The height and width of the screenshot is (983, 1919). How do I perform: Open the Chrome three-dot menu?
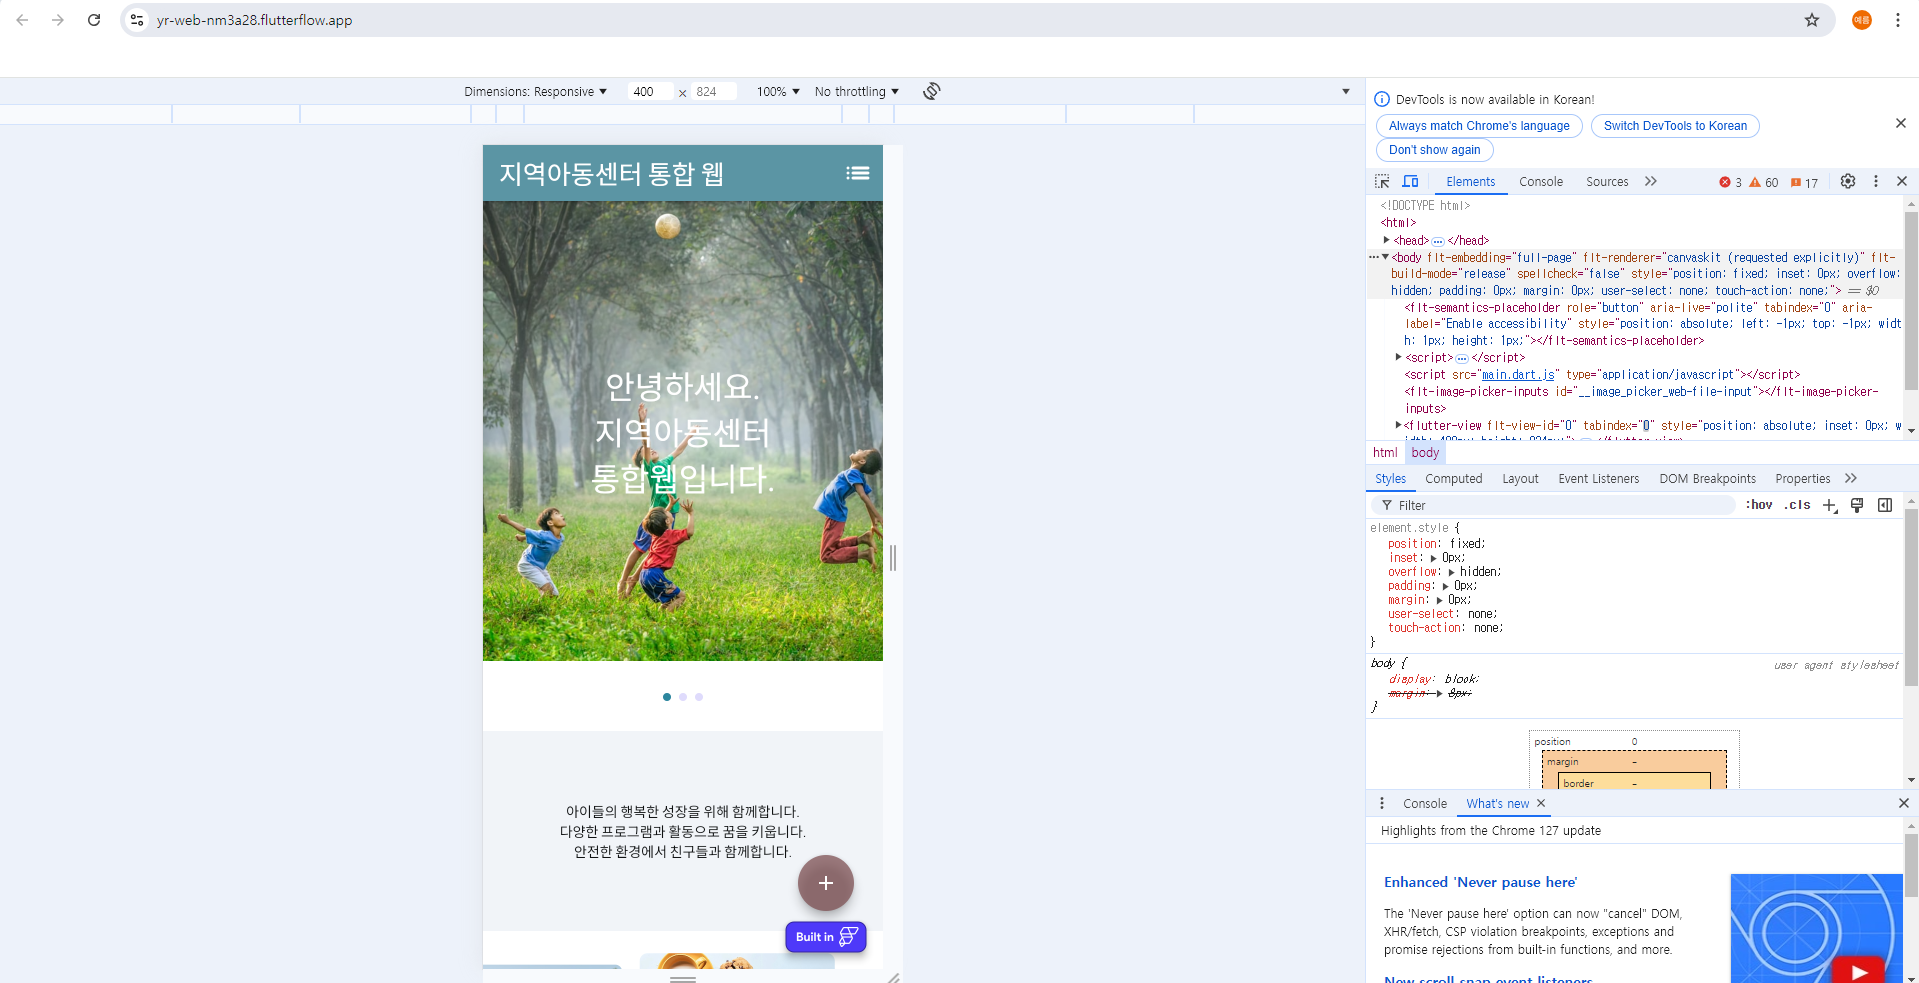1897,20
